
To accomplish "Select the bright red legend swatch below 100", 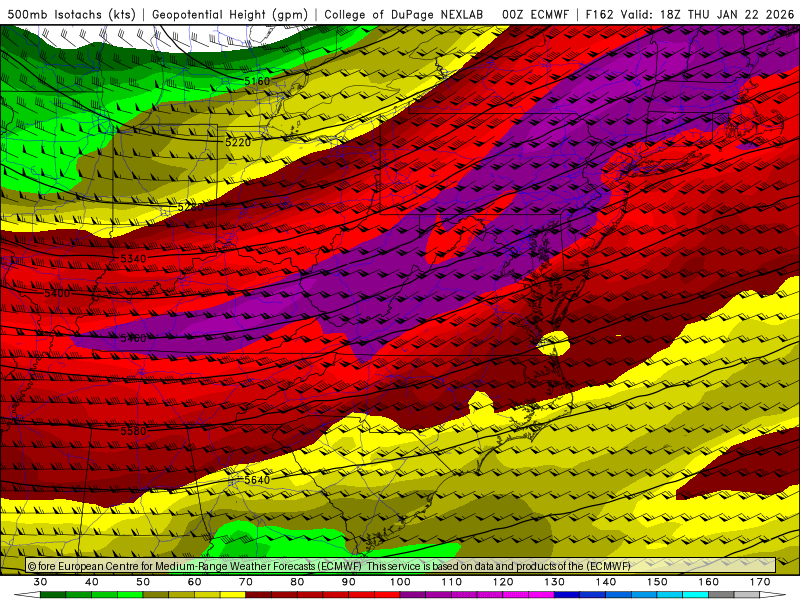I will coord(387,595).
